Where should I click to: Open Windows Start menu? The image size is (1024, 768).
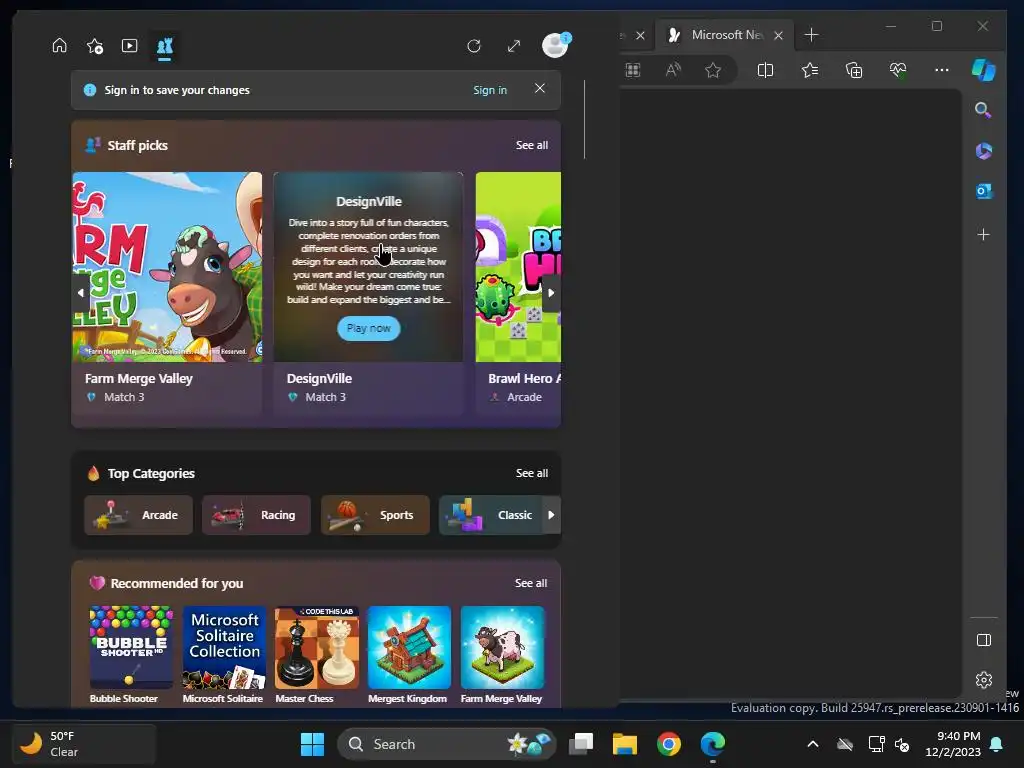tap(312, 744)
